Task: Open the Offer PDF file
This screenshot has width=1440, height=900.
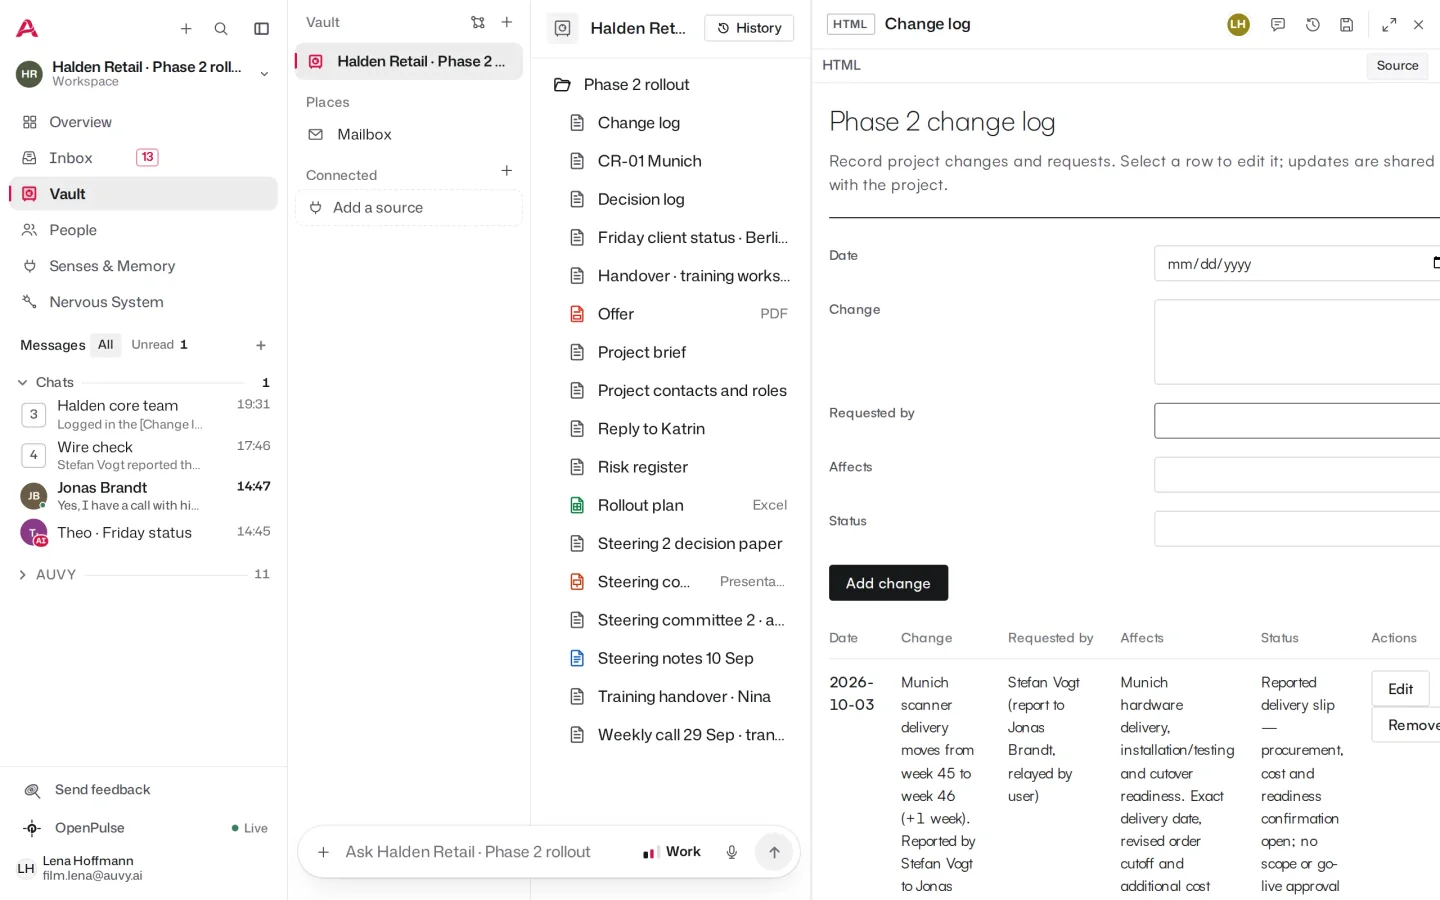Action: 678,314
